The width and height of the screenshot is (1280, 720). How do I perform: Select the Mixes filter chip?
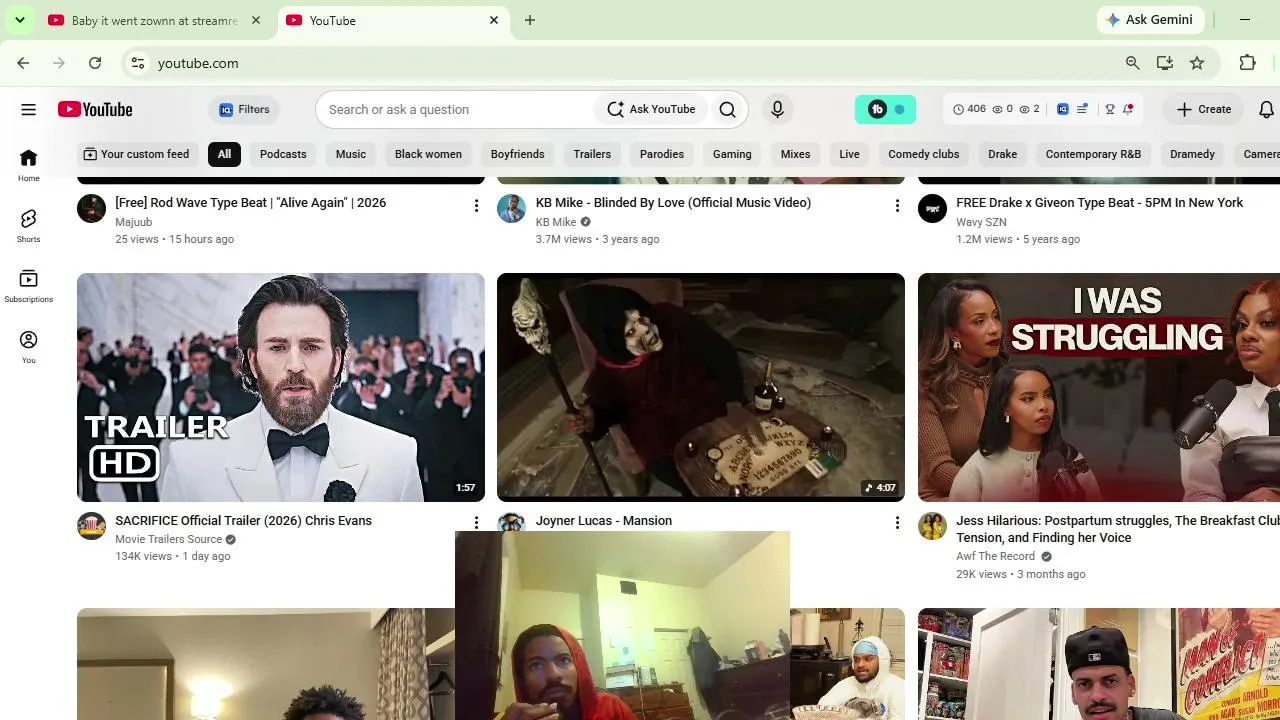pos(795,154)
